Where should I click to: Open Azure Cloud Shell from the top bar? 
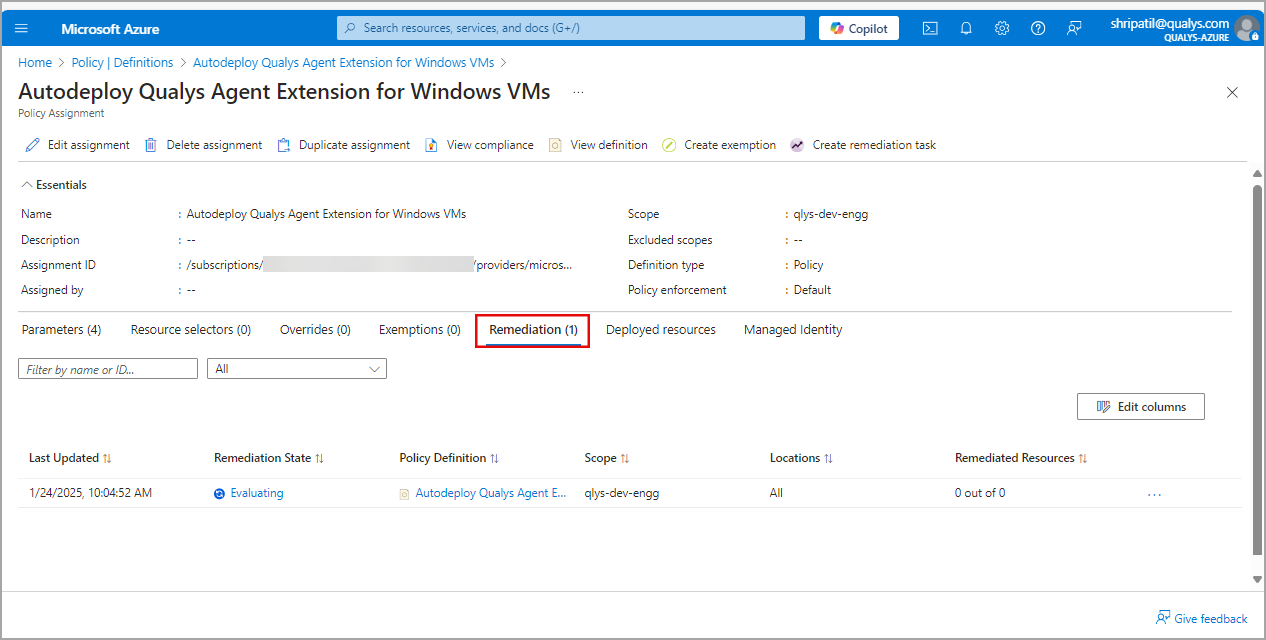[x=930, y=28]
